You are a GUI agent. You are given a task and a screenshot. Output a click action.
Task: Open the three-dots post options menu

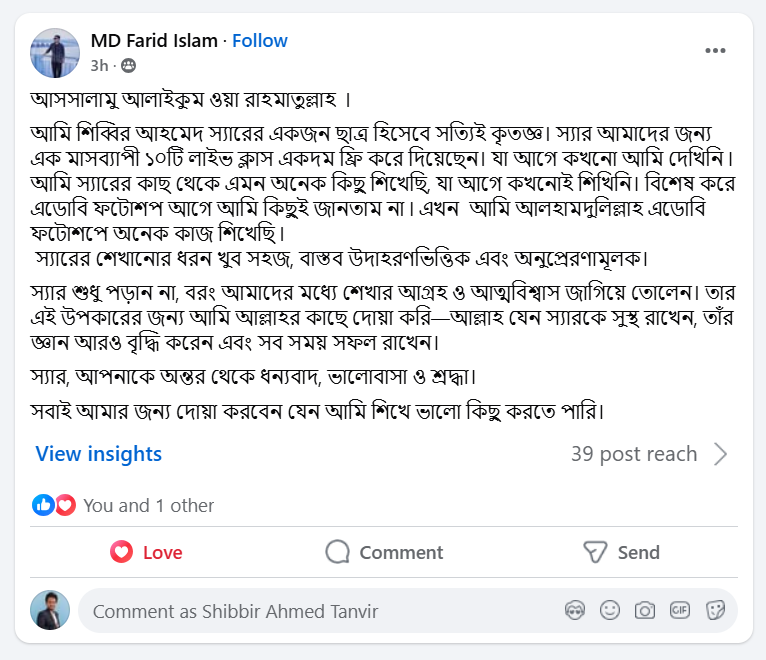click(715, 51)
